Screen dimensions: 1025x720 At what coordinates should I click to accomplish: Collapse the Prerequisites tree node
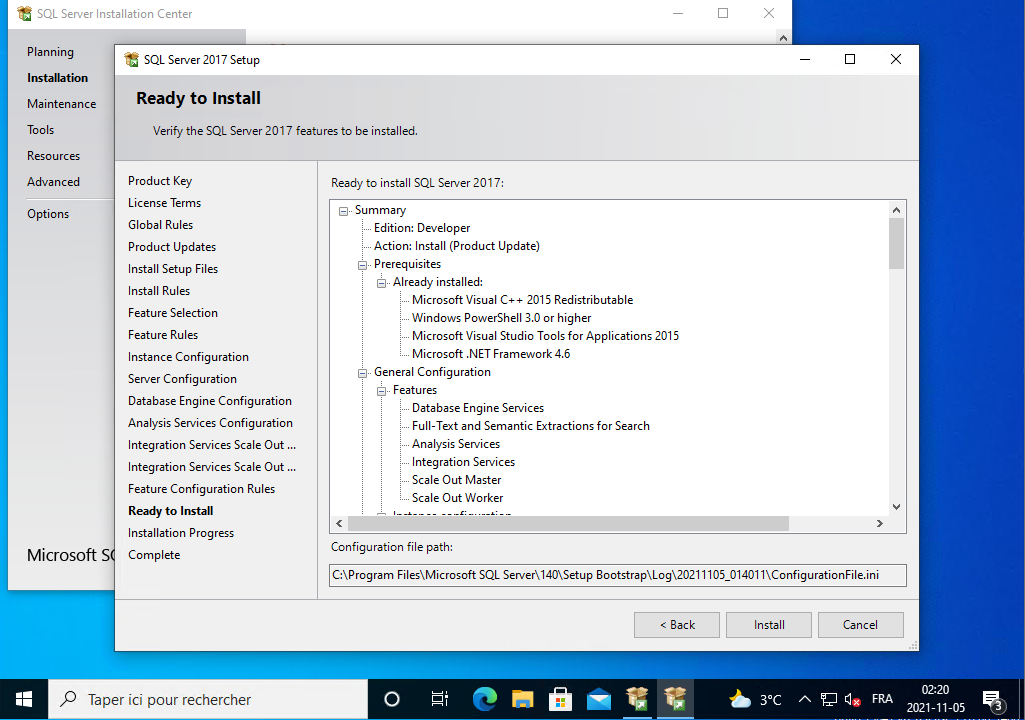pyautogui.click(x=363, y=265)
